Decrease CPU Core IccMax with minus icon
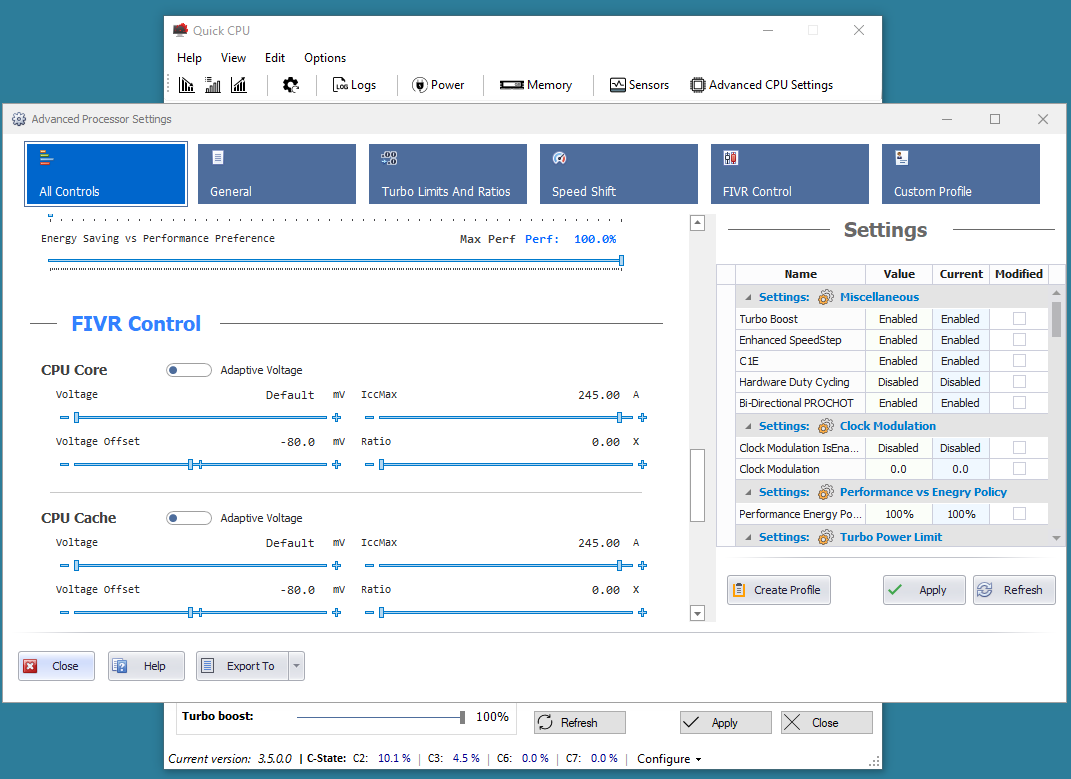 (370, 418)
